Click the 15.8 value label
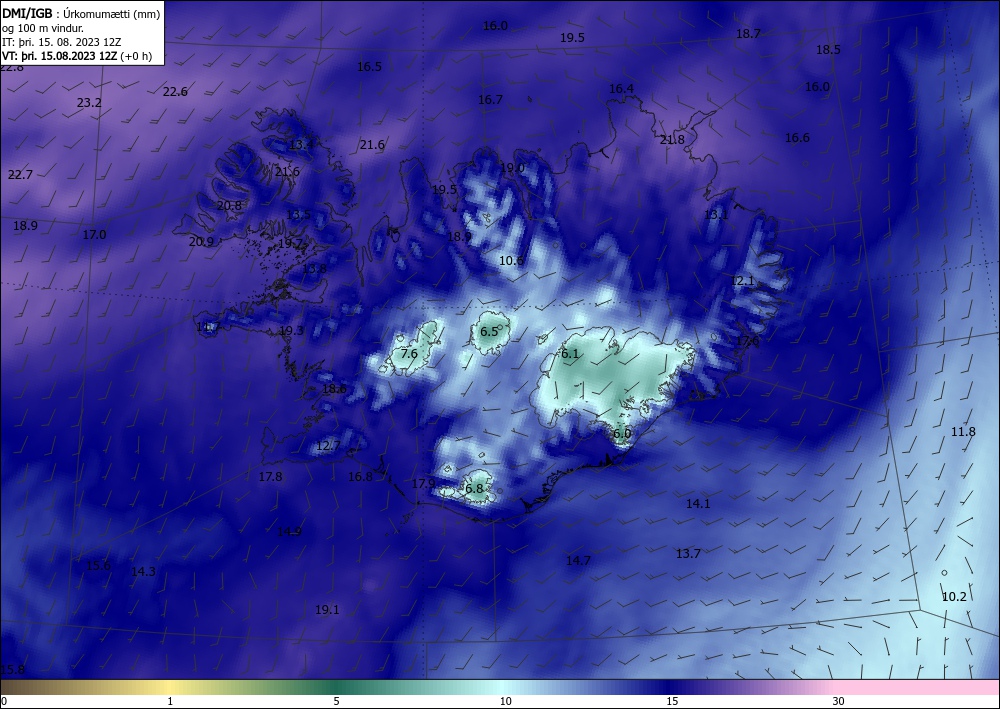Image resolution: width=1000 pixels, height=709 pixels. (12, 670)
